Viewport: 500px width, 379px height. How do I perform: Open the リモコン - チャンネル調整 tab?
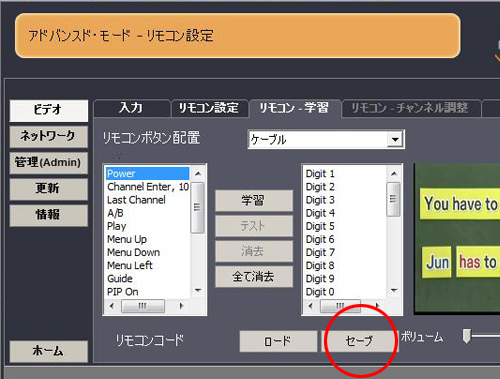coord(411,108)
